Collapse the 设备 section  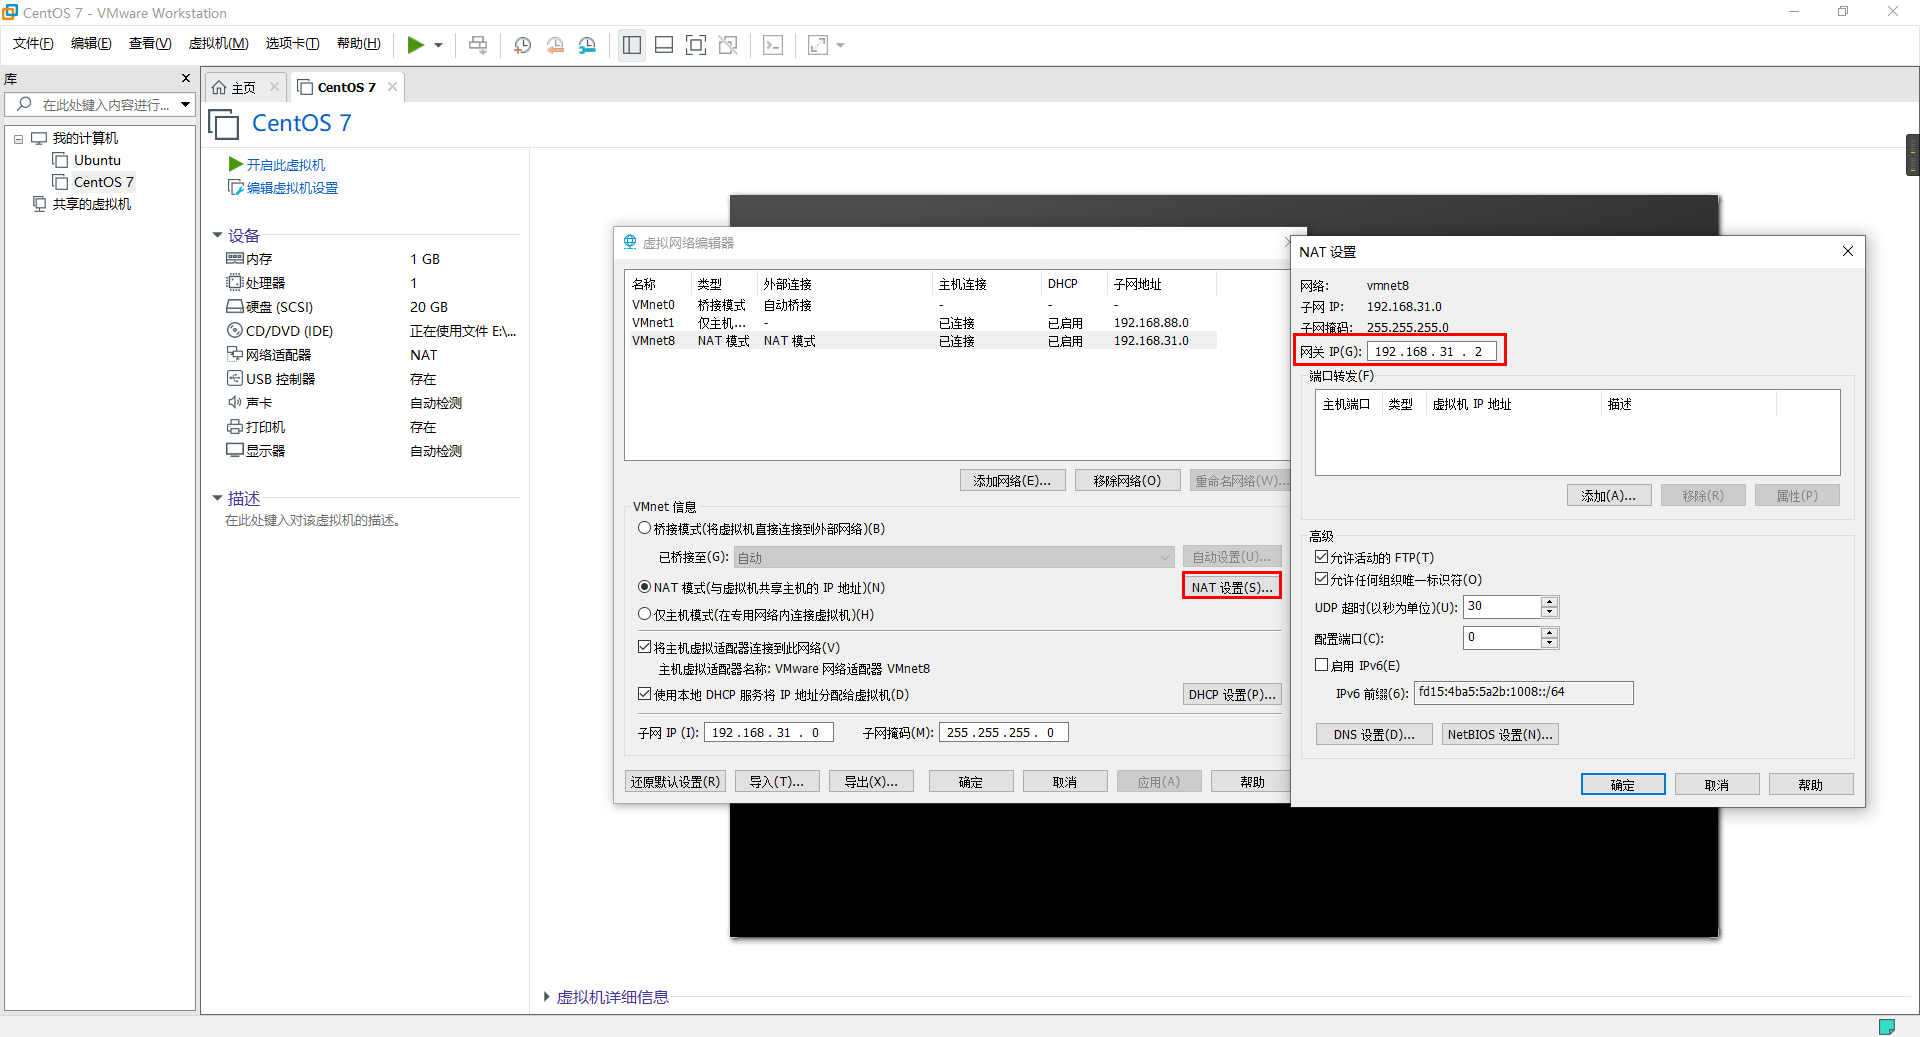coord(217,235)
